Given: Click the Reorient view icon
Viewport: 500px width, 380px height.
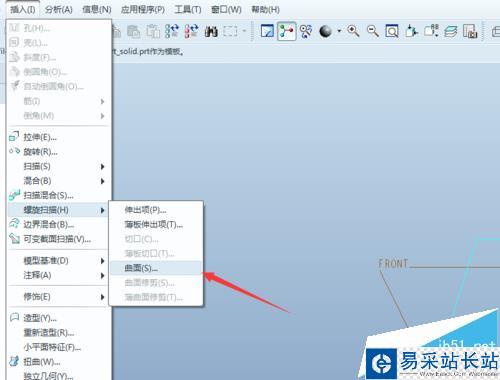Looking at the screenshot, I should pos(411,31).
